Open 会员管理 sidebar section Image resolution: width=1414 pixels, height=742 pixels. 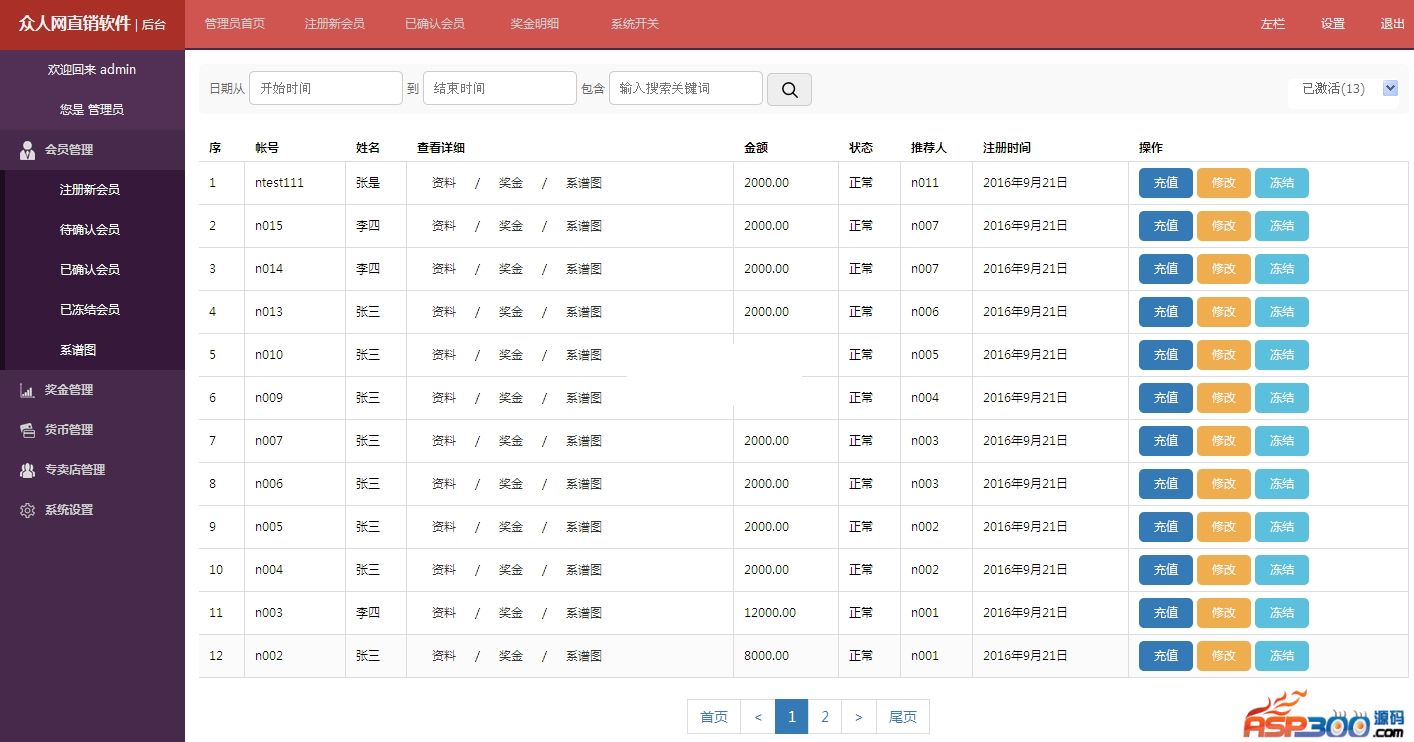click(x=68, y=150)
